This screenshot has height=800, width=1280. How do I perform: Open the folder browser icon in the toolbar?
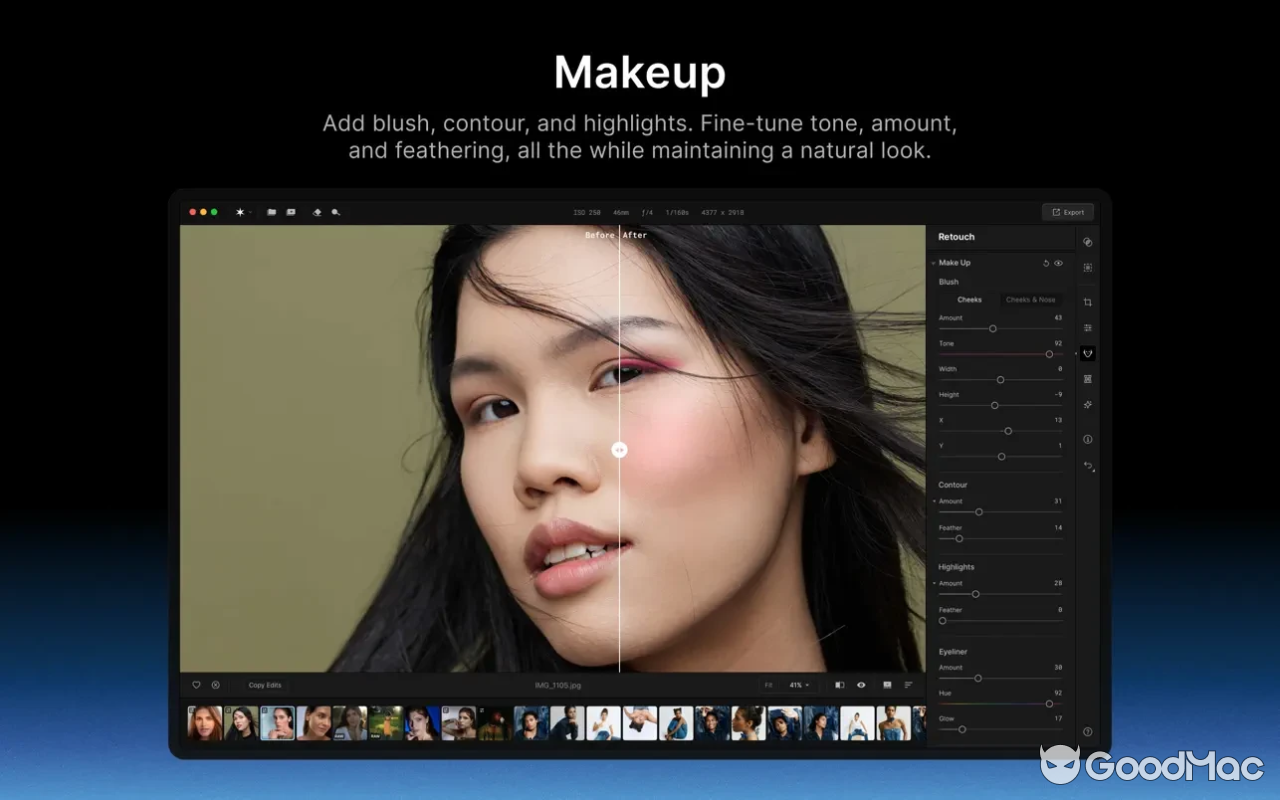click(272, 212)
